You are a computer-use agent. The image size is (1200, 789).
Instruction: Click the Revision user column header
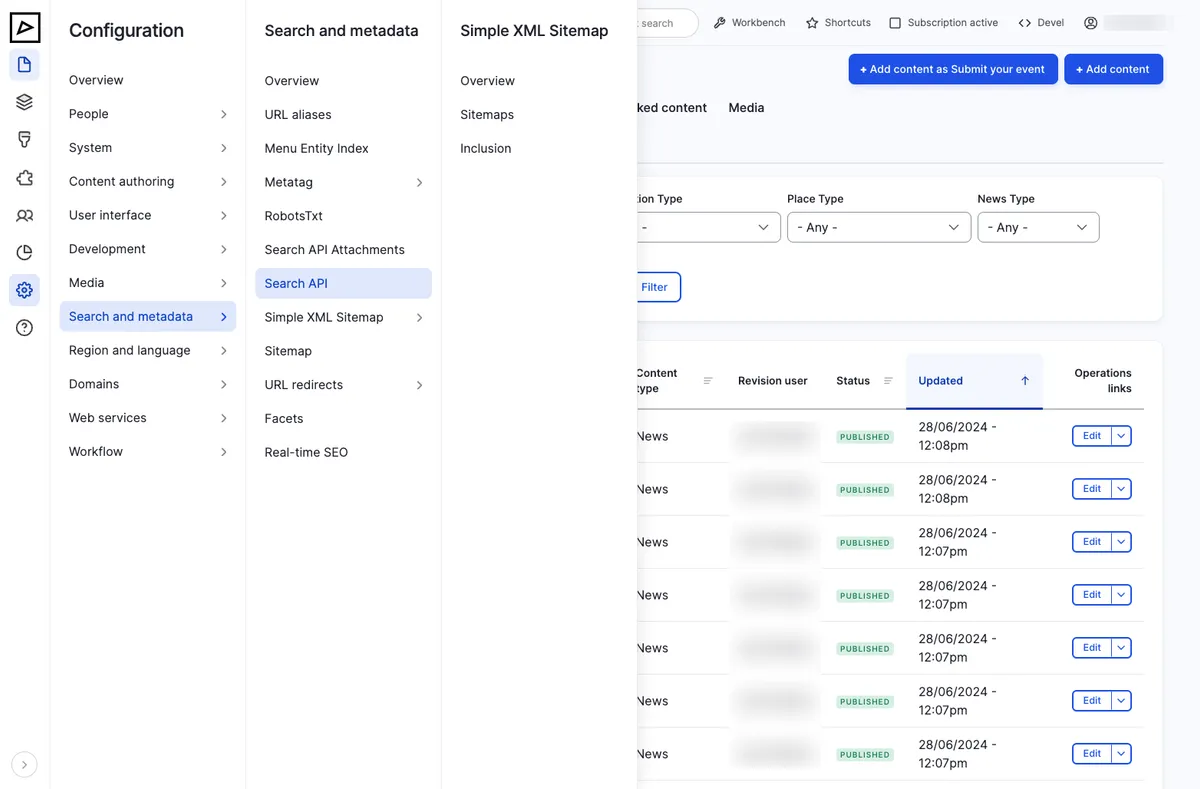[x=773, y=381]
